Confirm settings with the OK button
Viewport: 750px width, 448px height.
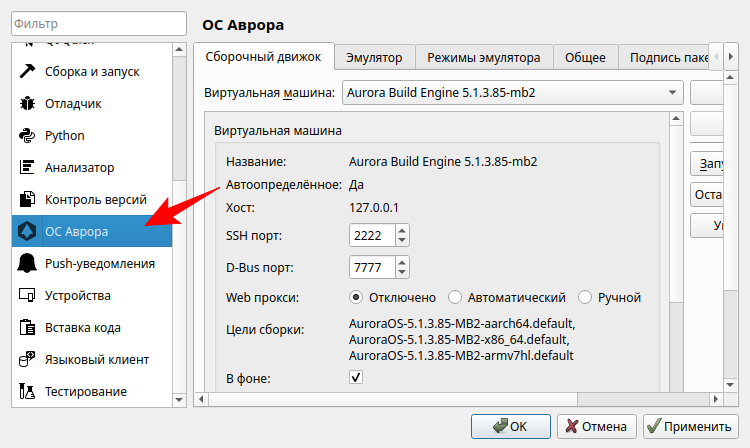click(511, 426)
